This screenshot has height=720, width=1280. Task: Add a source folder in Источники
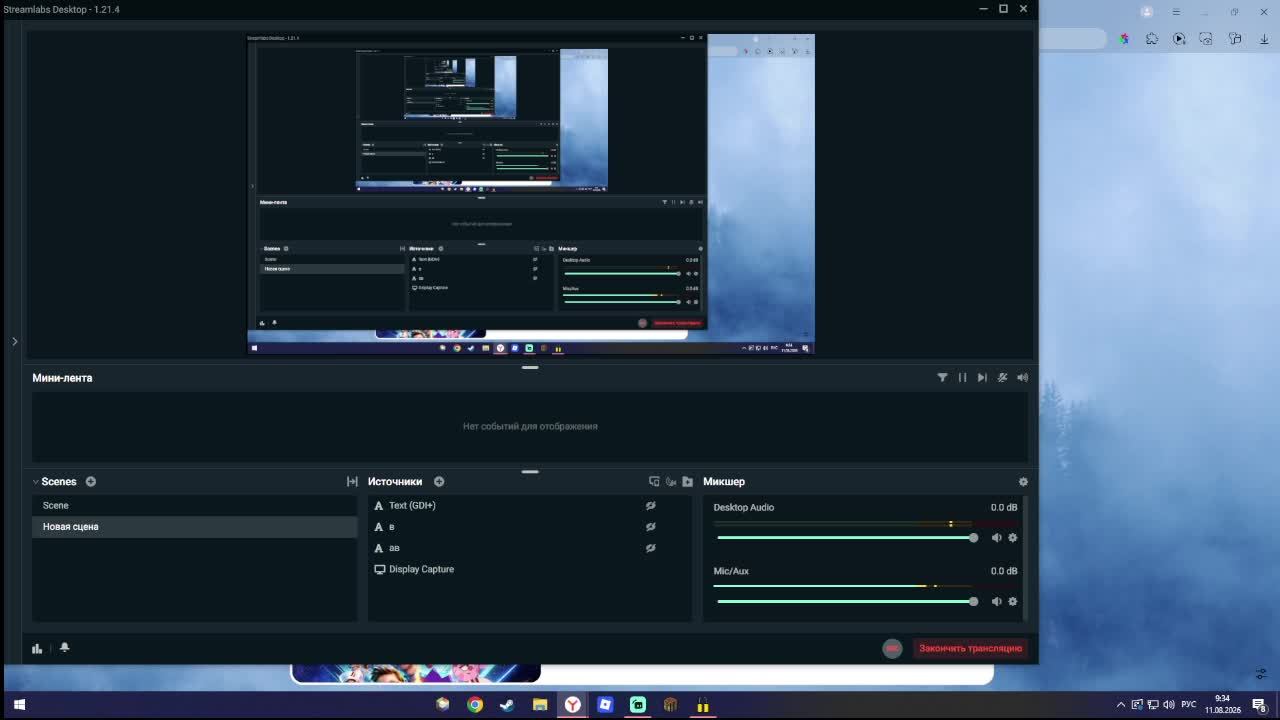[x=687, y=482]
